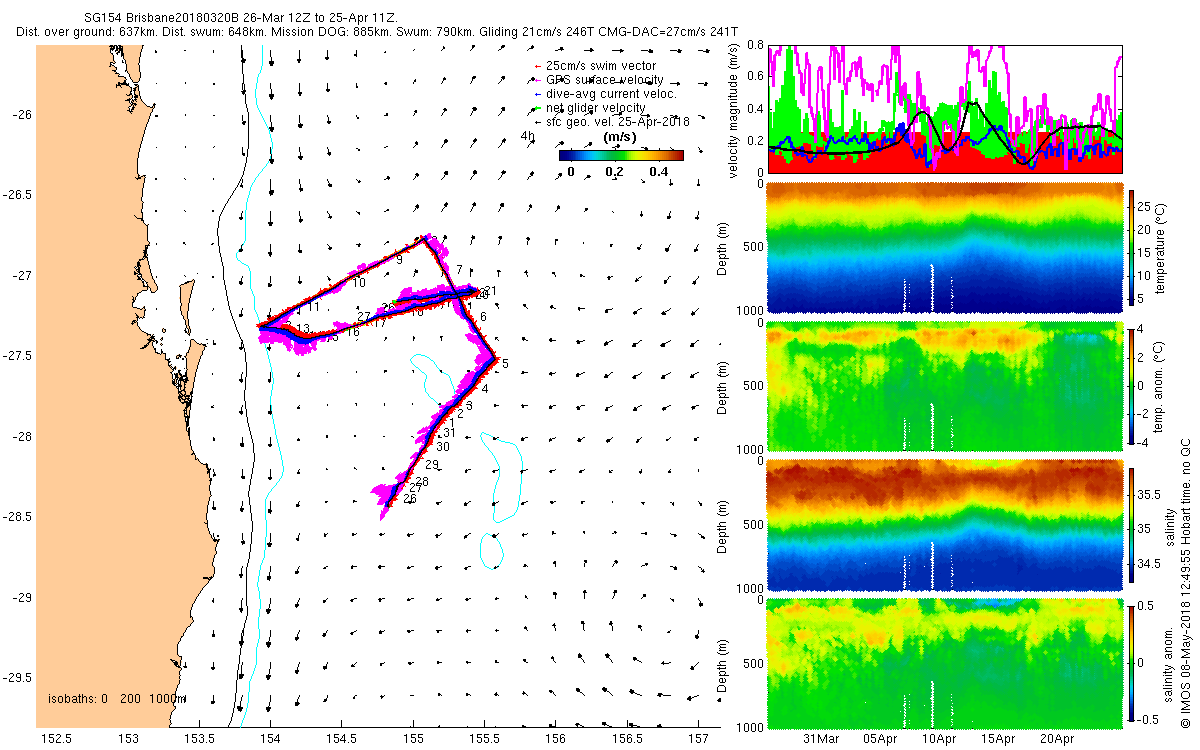Viewport: 1200px width, 750px height.
Task: Click the 'velocity magnitude (m/s)' axis label
Action: tap(734, 110)
